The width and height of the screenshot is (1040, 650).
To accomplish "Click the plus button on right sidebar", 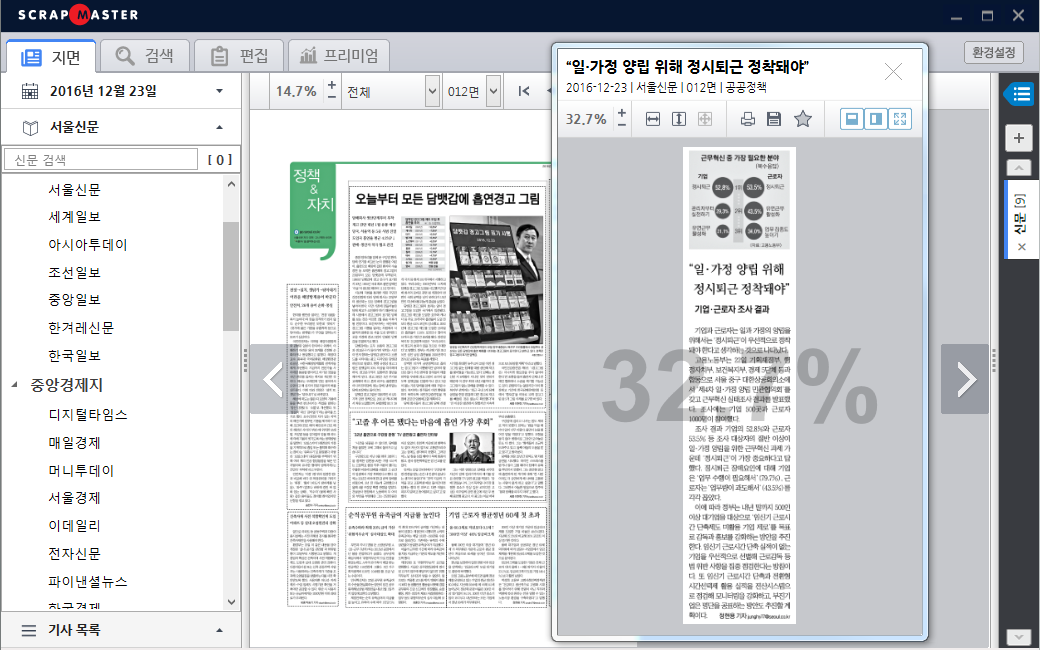I will click(1019, 139).
